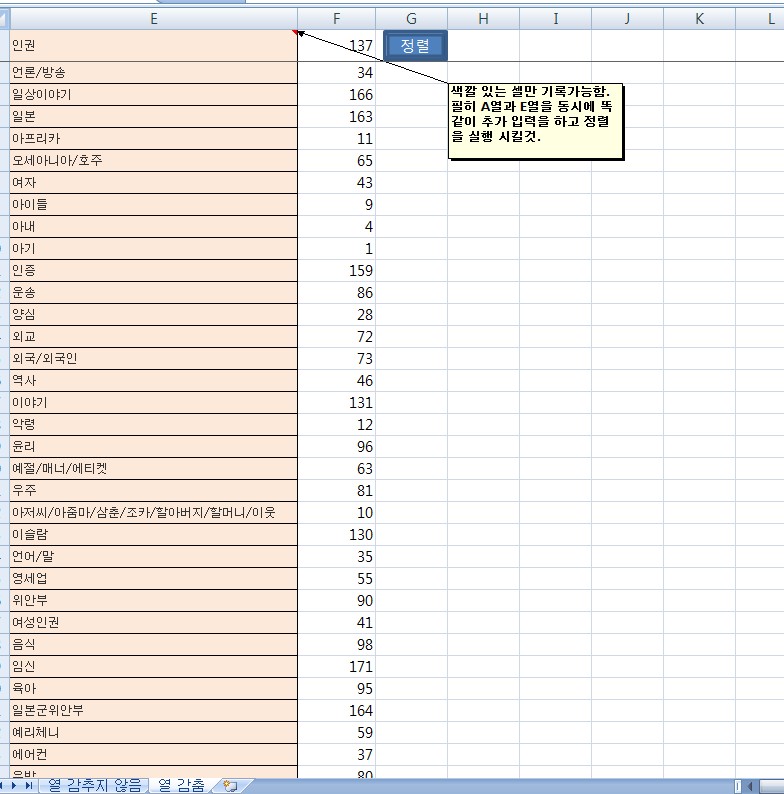The image size is (784, 794).
Task: Click the yellow comment note box
Action: pyautogui.click(x=535, y=119)
